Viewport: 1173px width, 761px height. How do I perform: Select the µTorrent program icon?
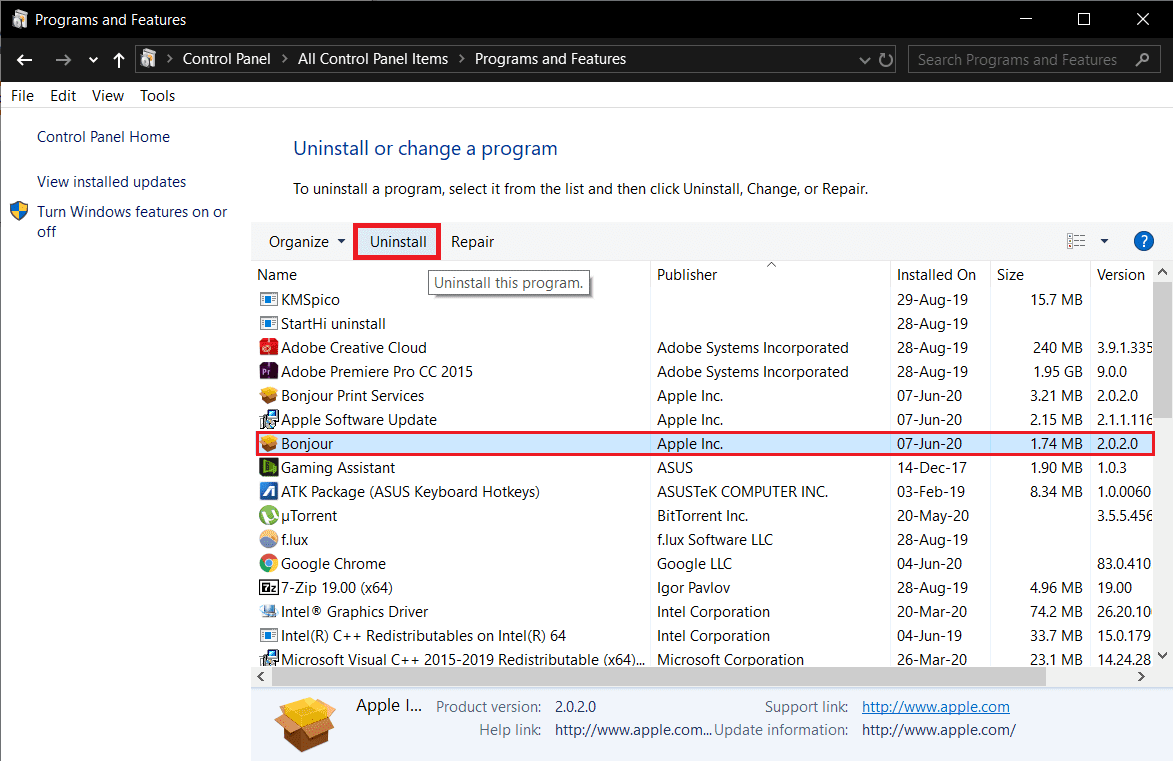pyautogui.click(x=268, y=516)
